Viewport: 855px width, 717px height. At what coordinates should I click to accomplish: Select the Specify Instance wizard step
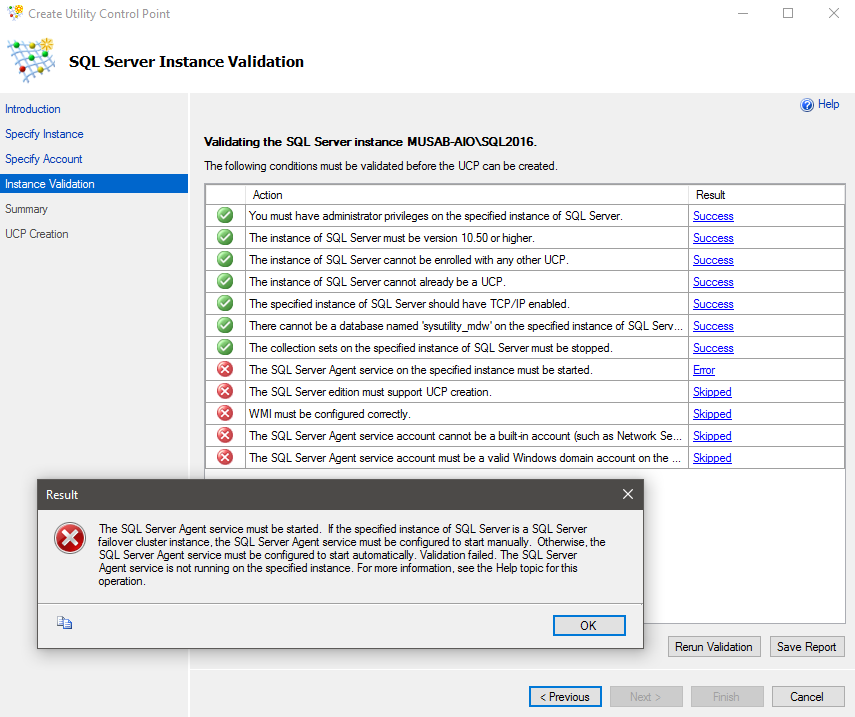[x=44, y=134]
